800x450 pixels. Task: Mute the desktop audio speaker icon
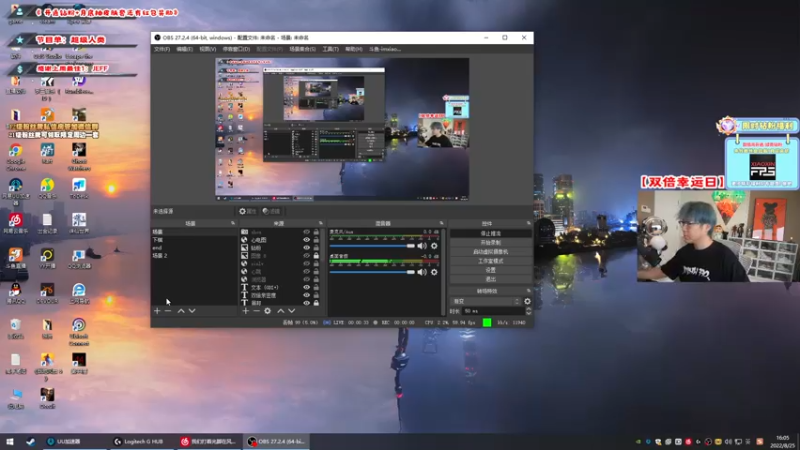(x=422, y=272)
